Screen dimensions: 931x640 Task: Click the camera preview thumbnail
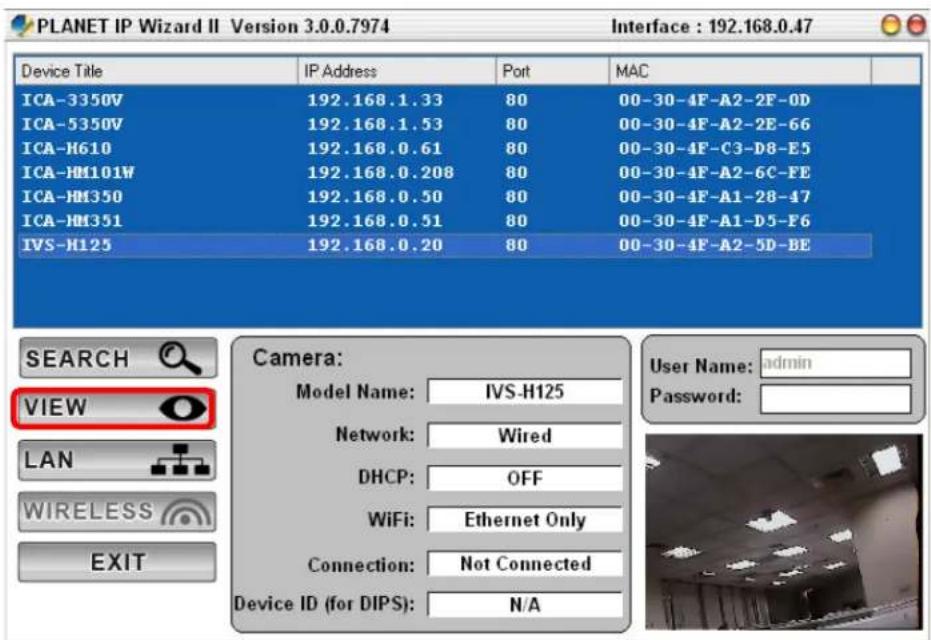coord(784,531)
